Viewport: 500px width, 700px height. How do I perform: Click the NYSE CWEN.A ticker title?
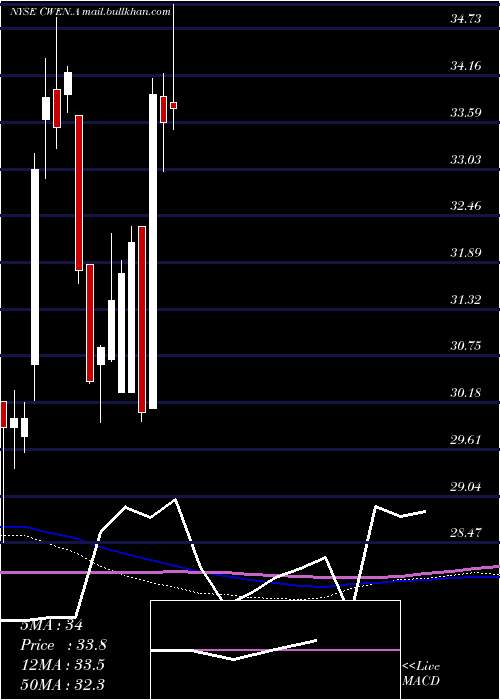pyautogui.click(x=45, y=12)
